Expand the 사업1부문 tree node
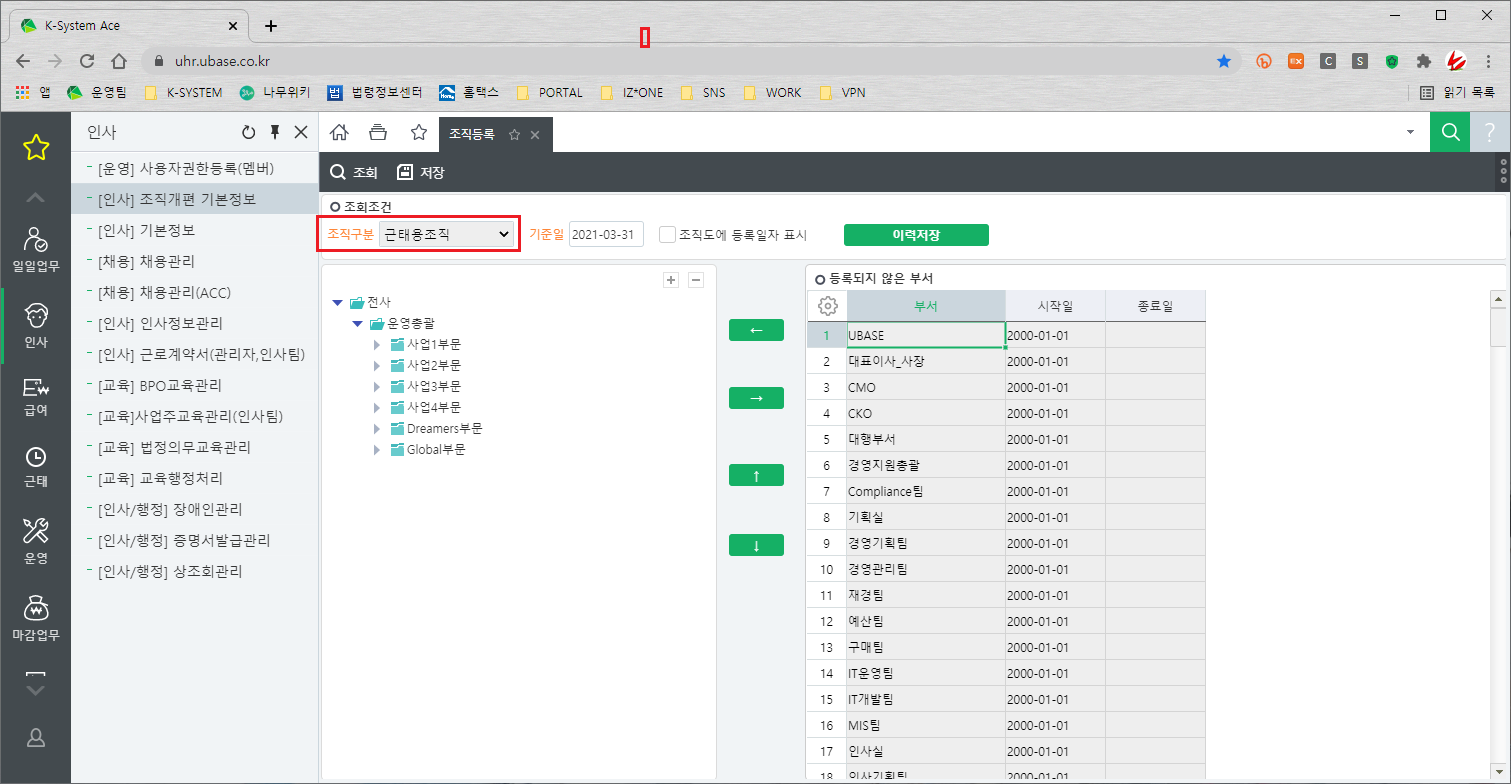Image resolution: width=1511 pixels, height=784 pixels. (x=377, y=344)
